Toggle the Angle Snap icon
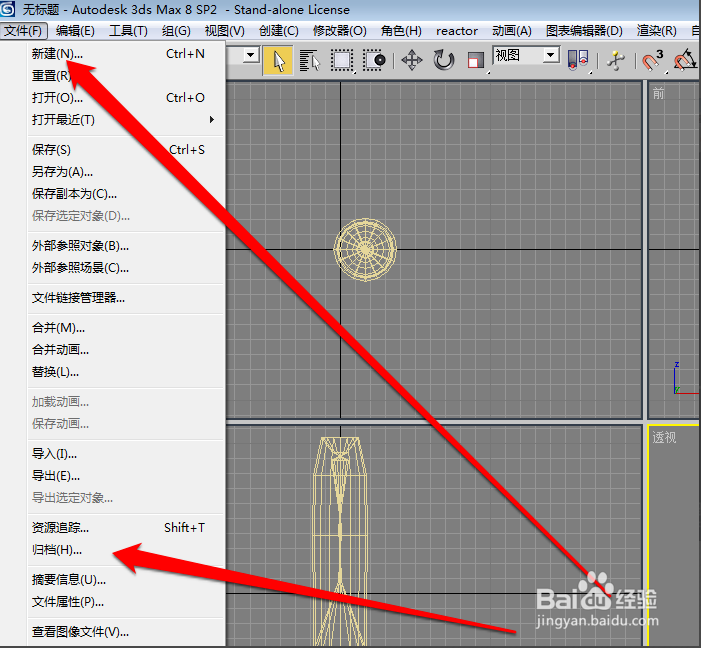This screenshot has height=648, width=701. (685, 60)
